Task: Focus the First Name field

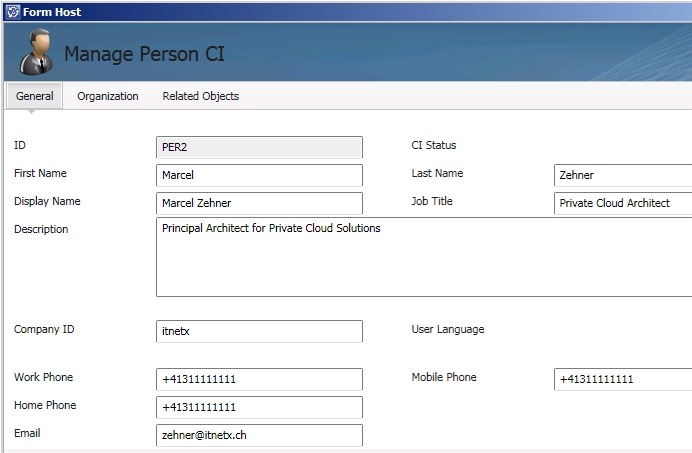Action: (259, 175)
